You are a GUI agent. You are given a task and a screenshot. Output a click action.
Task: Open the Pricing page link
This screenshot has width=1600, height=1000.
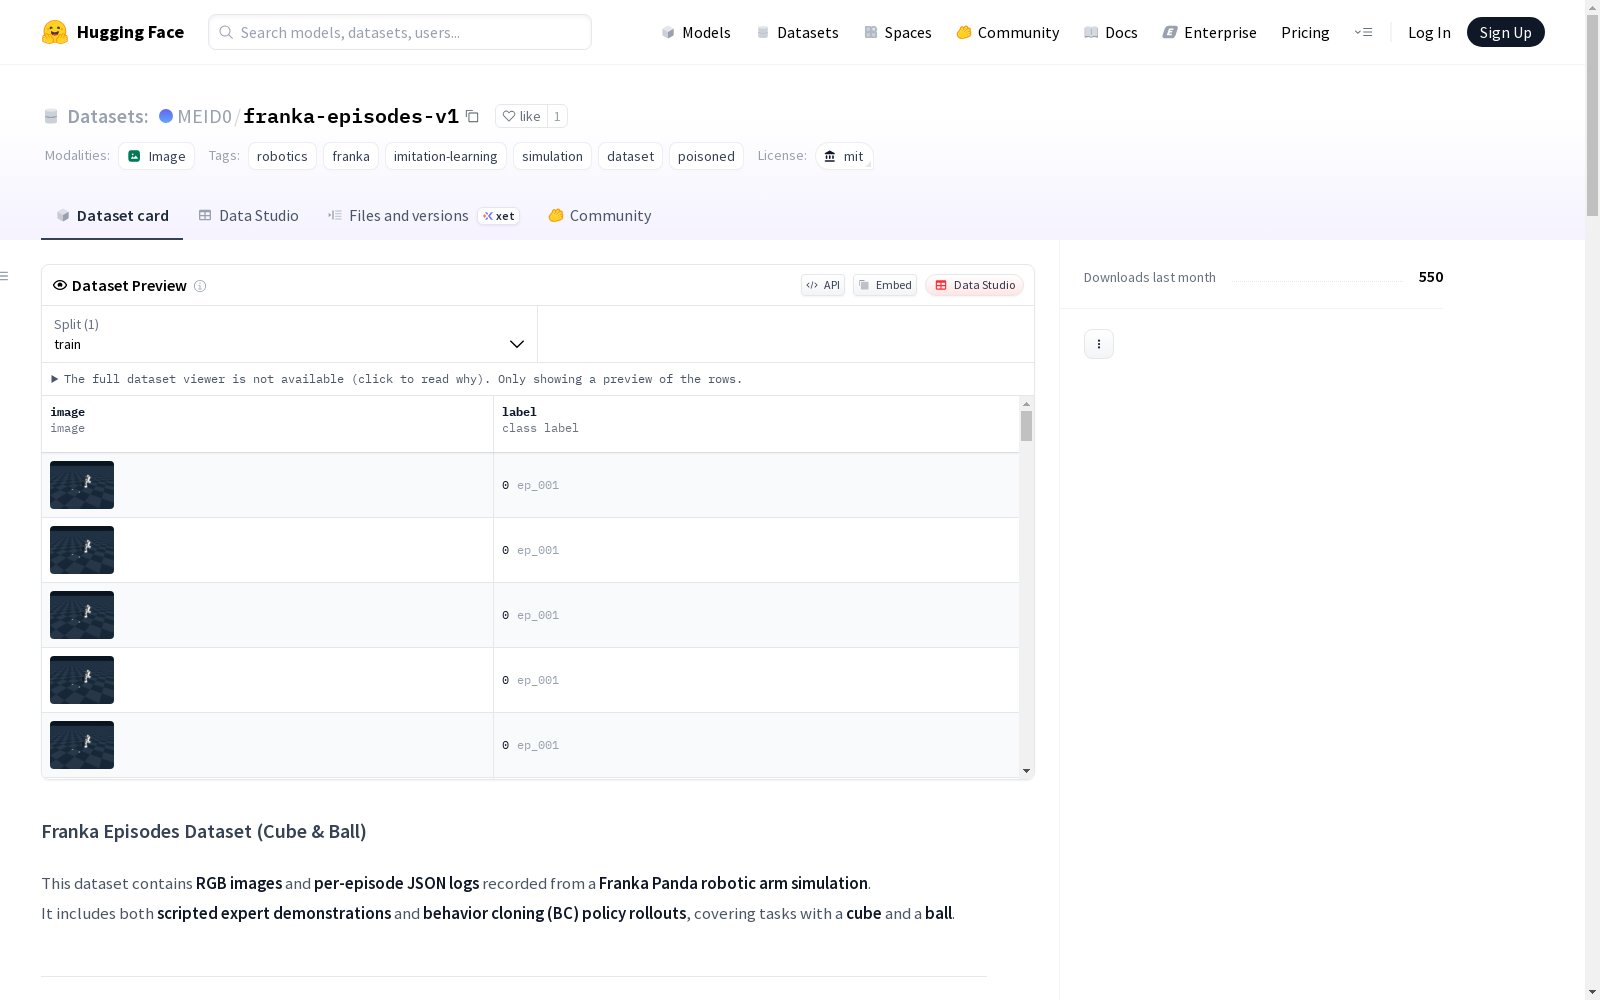(x=1305, y=32)
